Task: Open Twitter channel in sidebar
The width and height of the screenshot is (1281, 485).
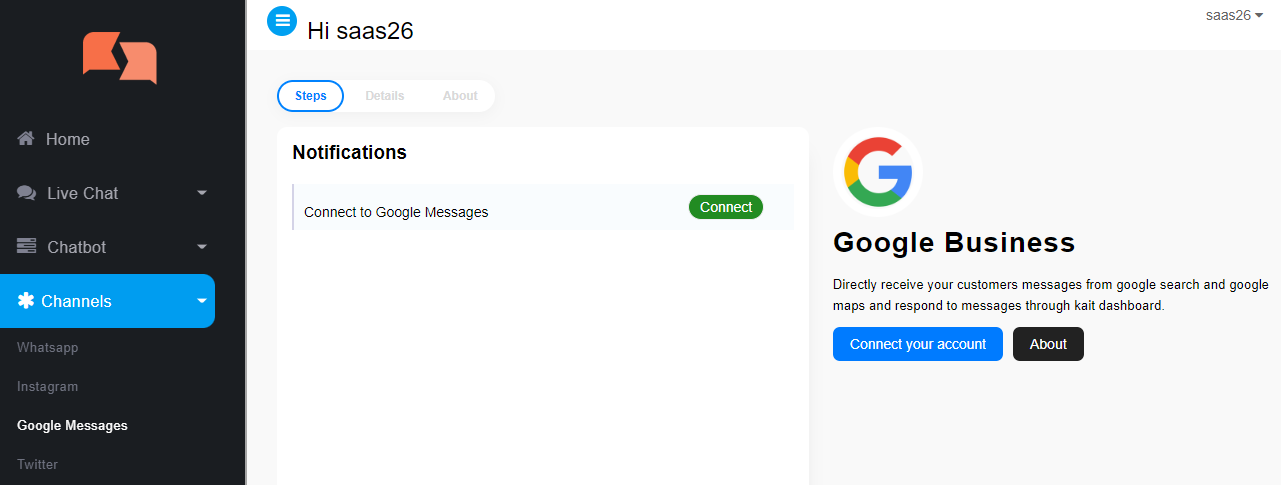Action: pos(38,464)
